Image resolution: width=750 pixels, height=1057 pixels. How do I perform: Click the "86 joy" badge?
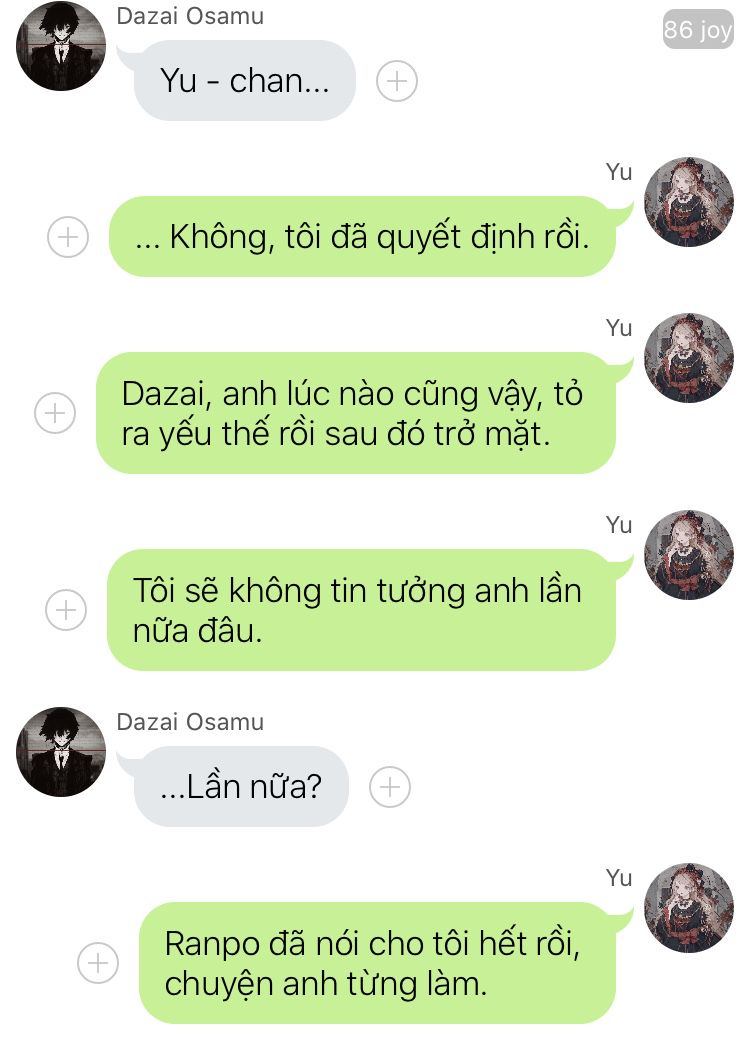click(x=698, y=29)
